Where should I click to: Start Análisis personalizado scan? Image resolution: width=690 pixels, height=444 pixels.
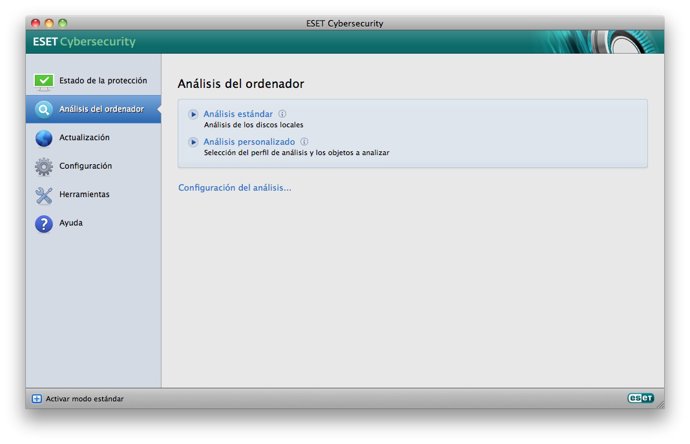click(x=249, y=142)
